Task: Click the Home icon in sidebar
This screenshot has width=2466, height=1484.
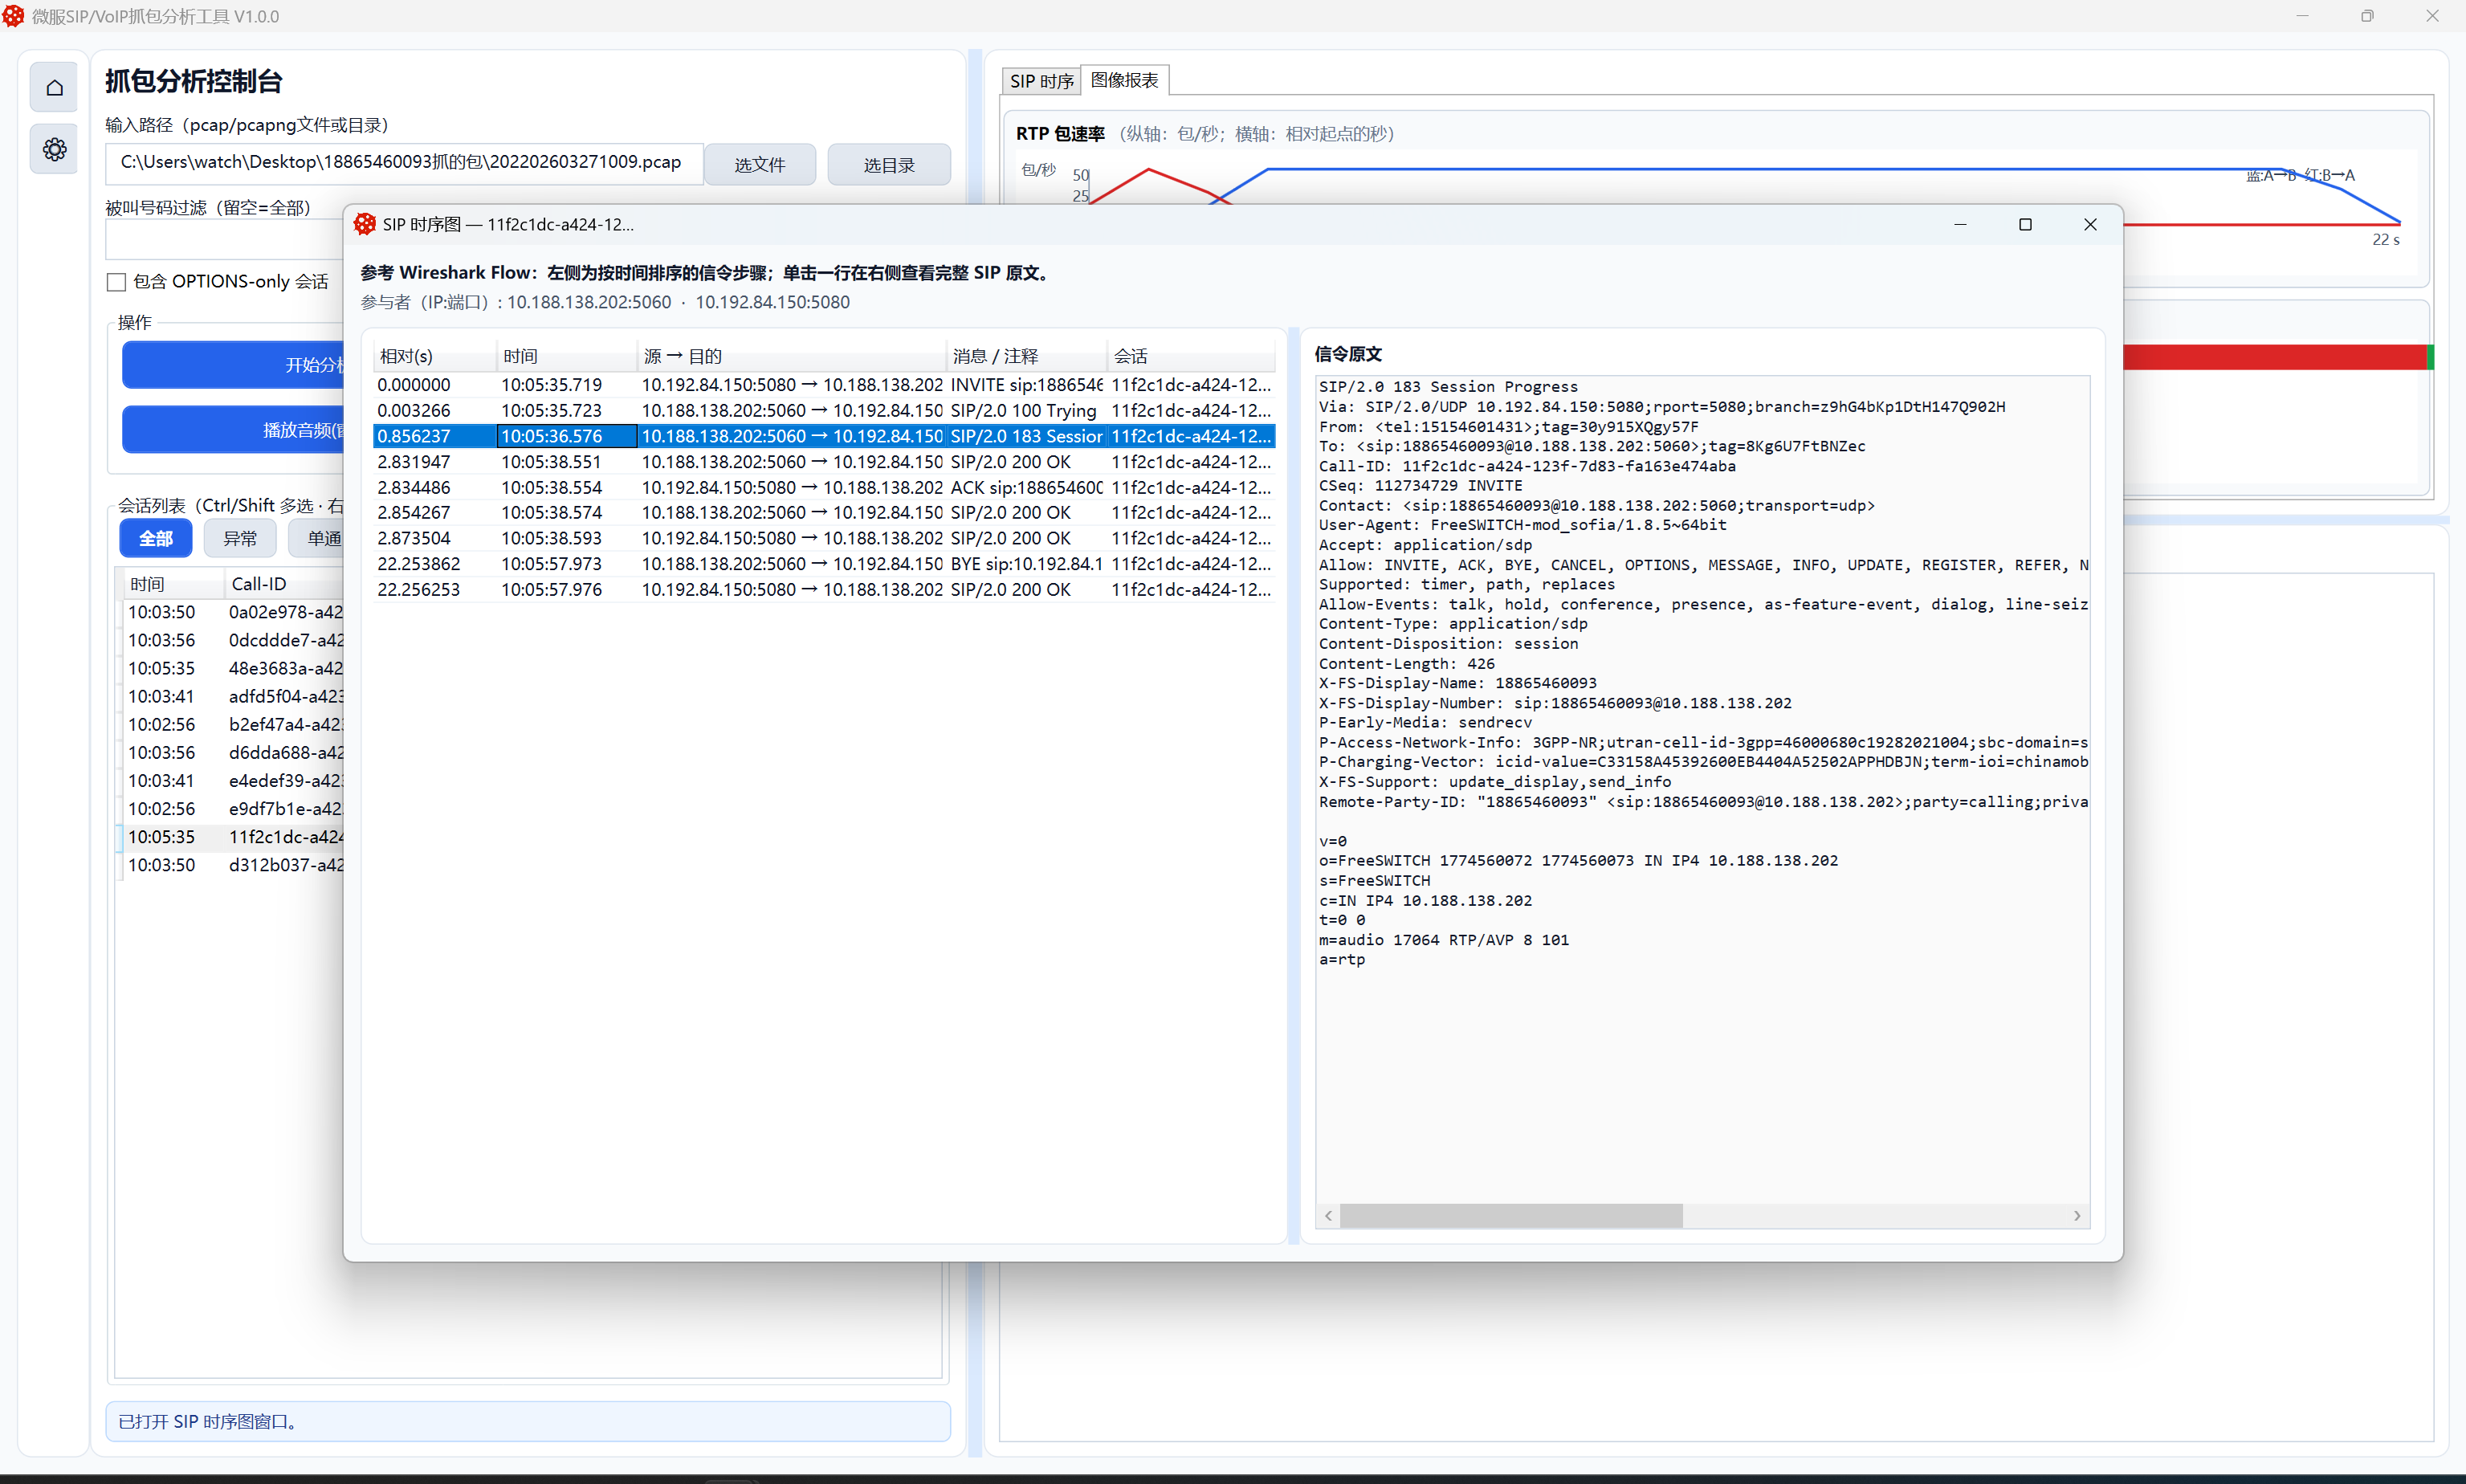Action: (54, 88)
